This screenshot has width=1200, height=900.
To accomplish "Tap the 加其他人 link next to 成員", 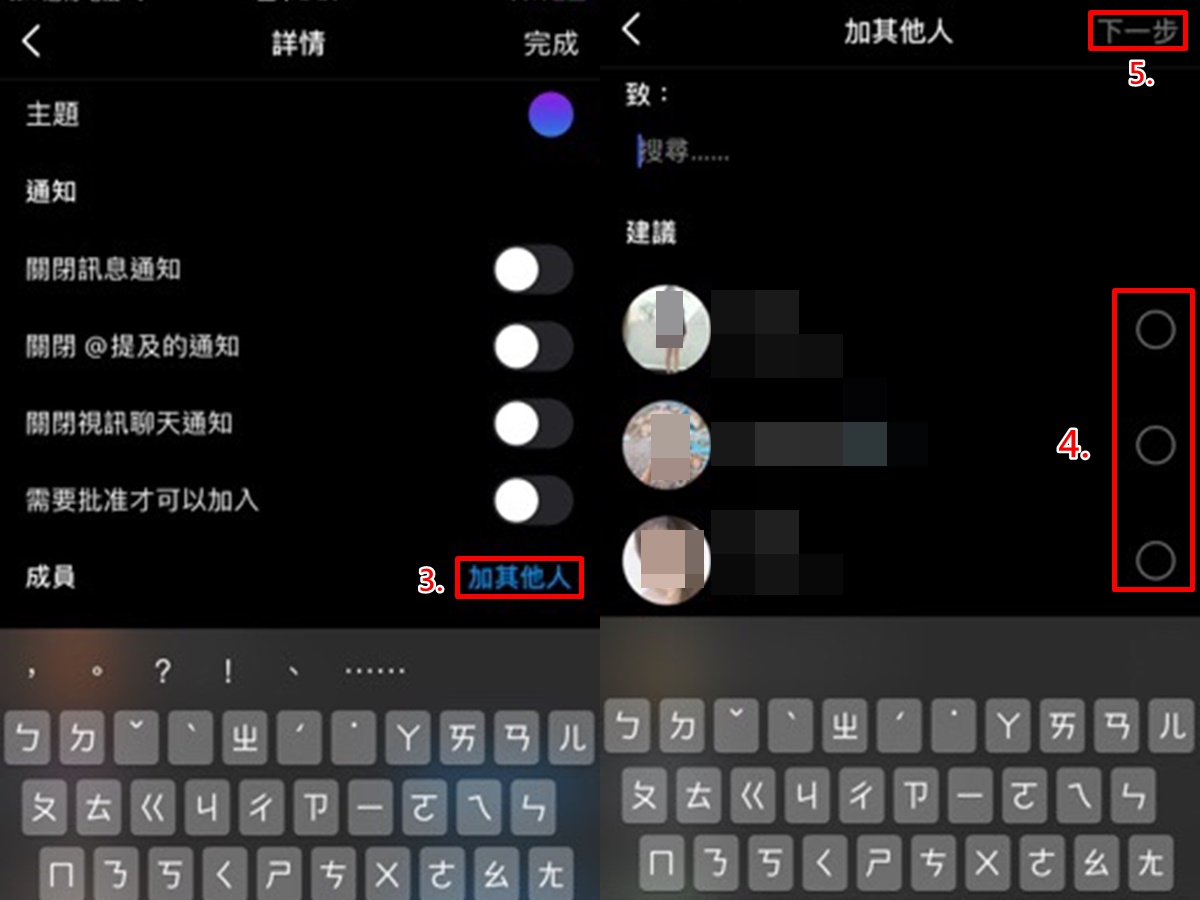I will (519, 577).
